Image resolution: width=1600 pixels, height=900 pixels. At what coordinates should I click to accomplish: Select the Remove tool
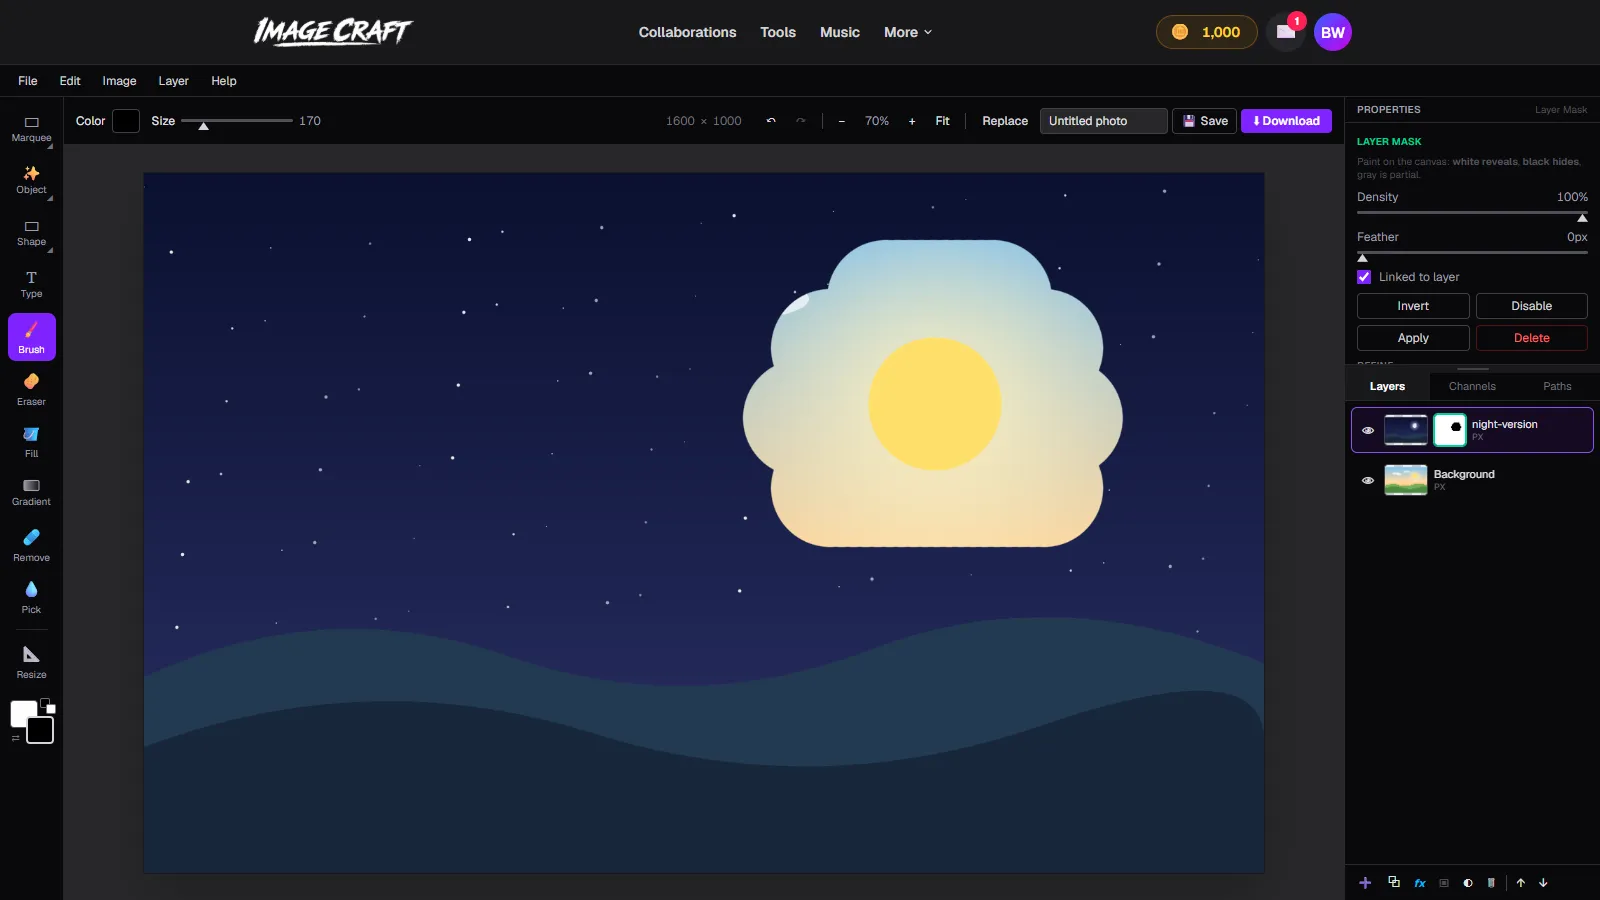pyautogui.click(x=31, y=545)
